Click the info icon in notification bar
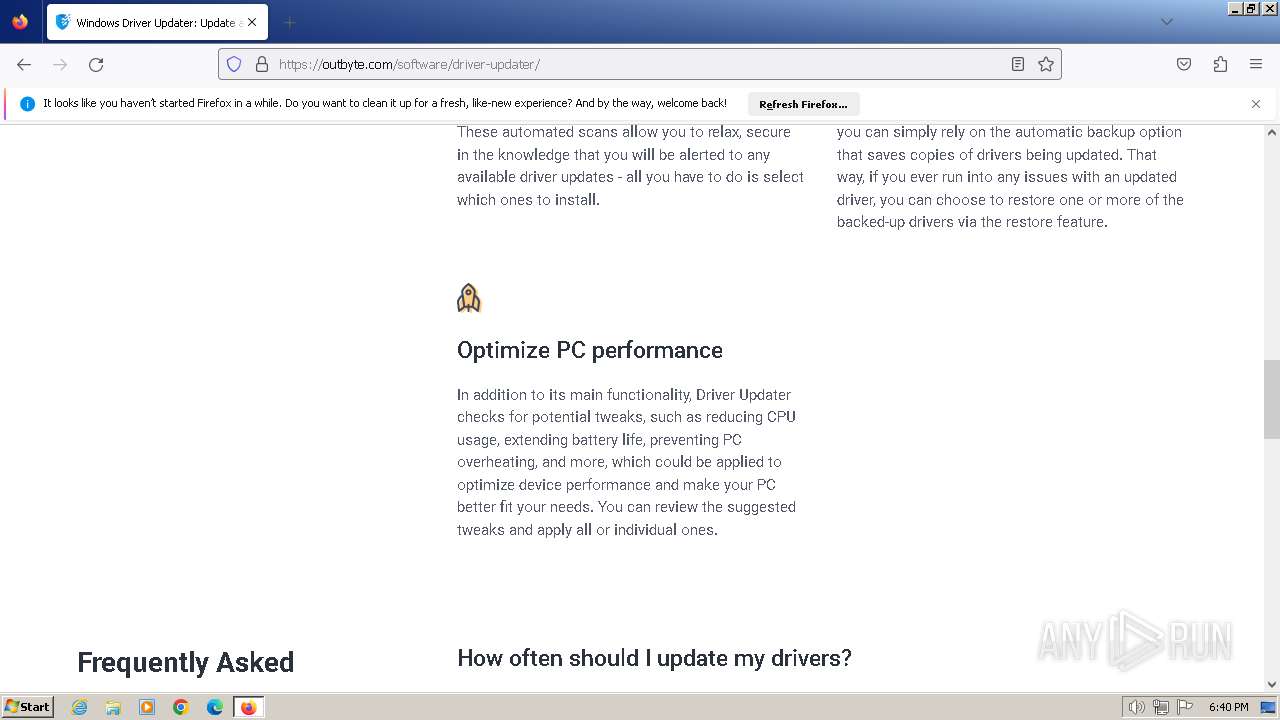 click(x=27, y=104)
